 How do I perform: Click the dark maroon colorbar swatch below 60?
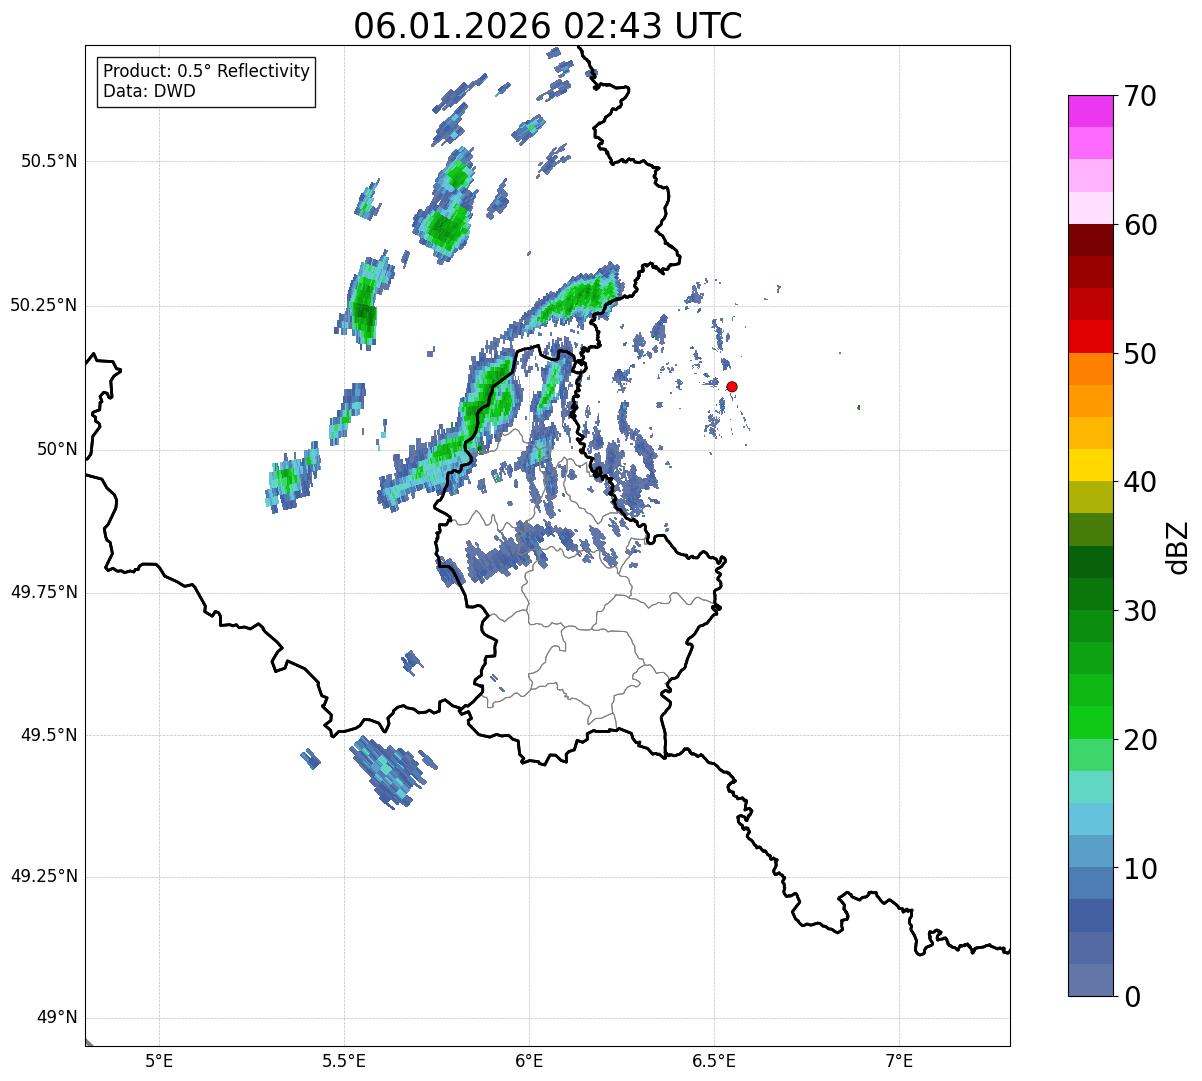point(1091,240)
